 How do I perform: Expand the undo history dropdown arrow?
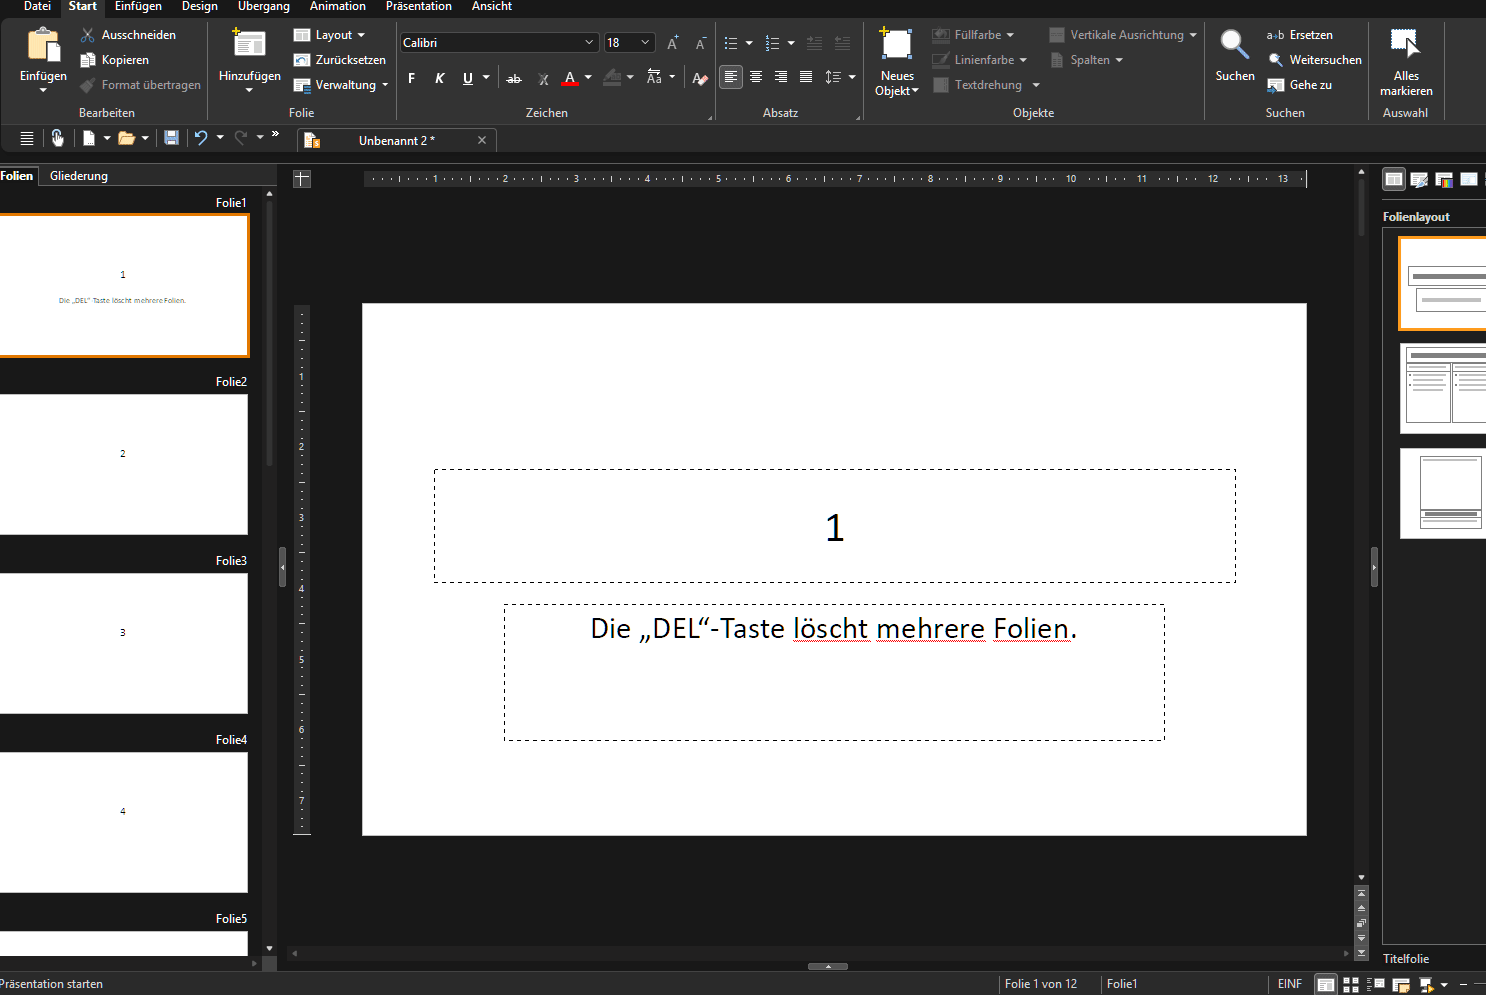click(220, 138)
